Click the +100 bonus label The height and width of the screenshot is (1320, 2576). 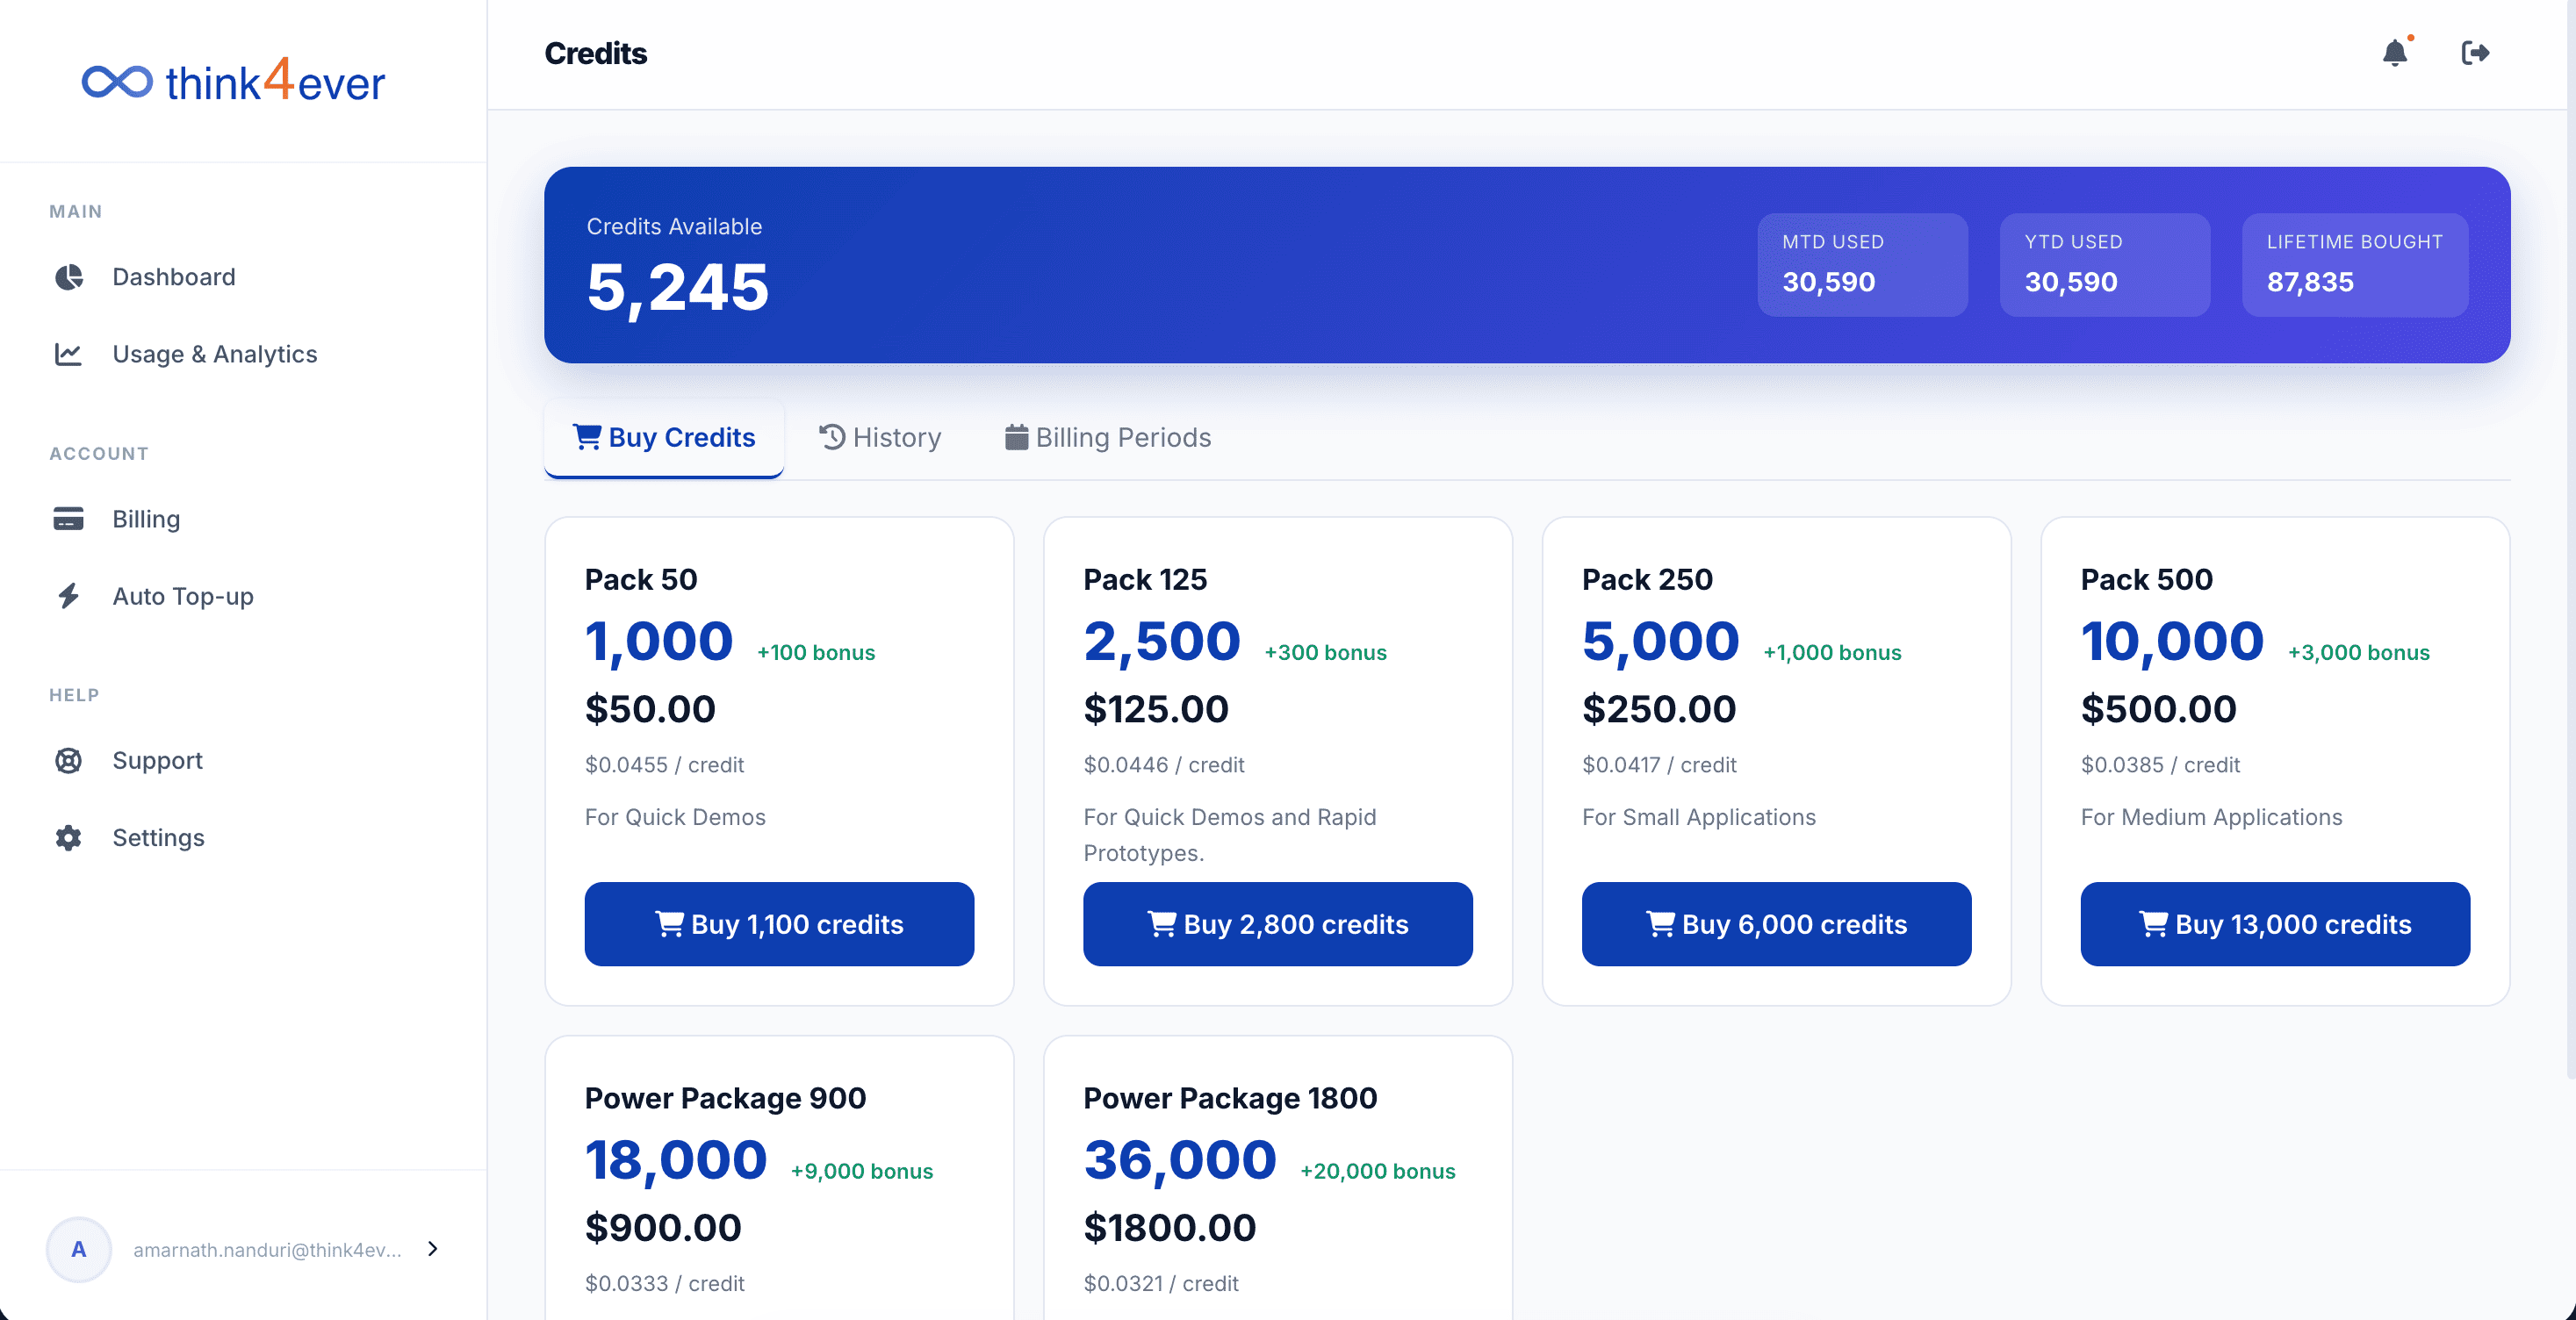coord(816,653)
